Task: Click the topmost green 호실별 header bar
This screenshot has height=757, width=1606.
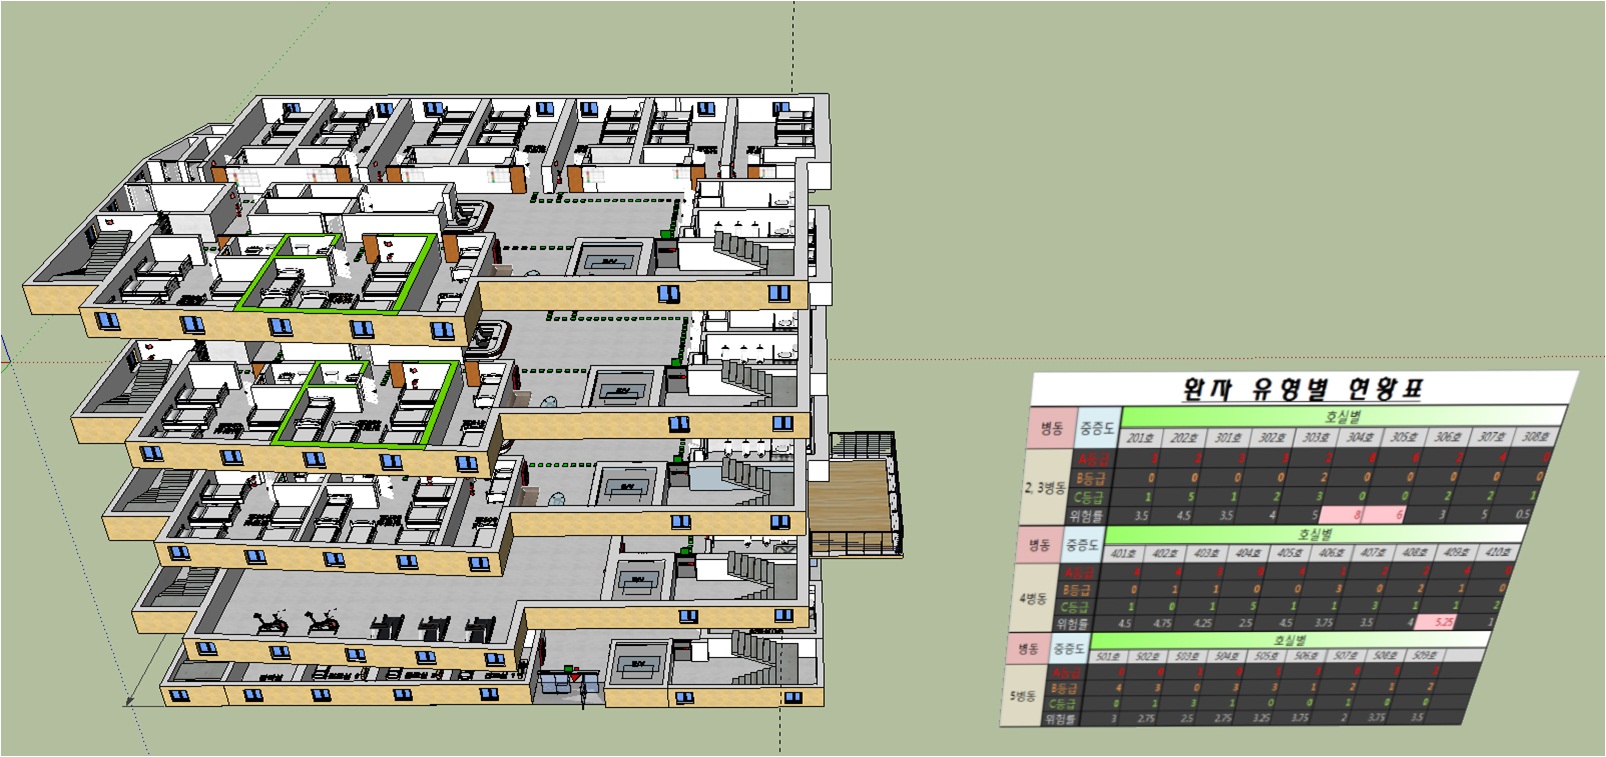Action: pyautogui.click(x=1340, y=416)
